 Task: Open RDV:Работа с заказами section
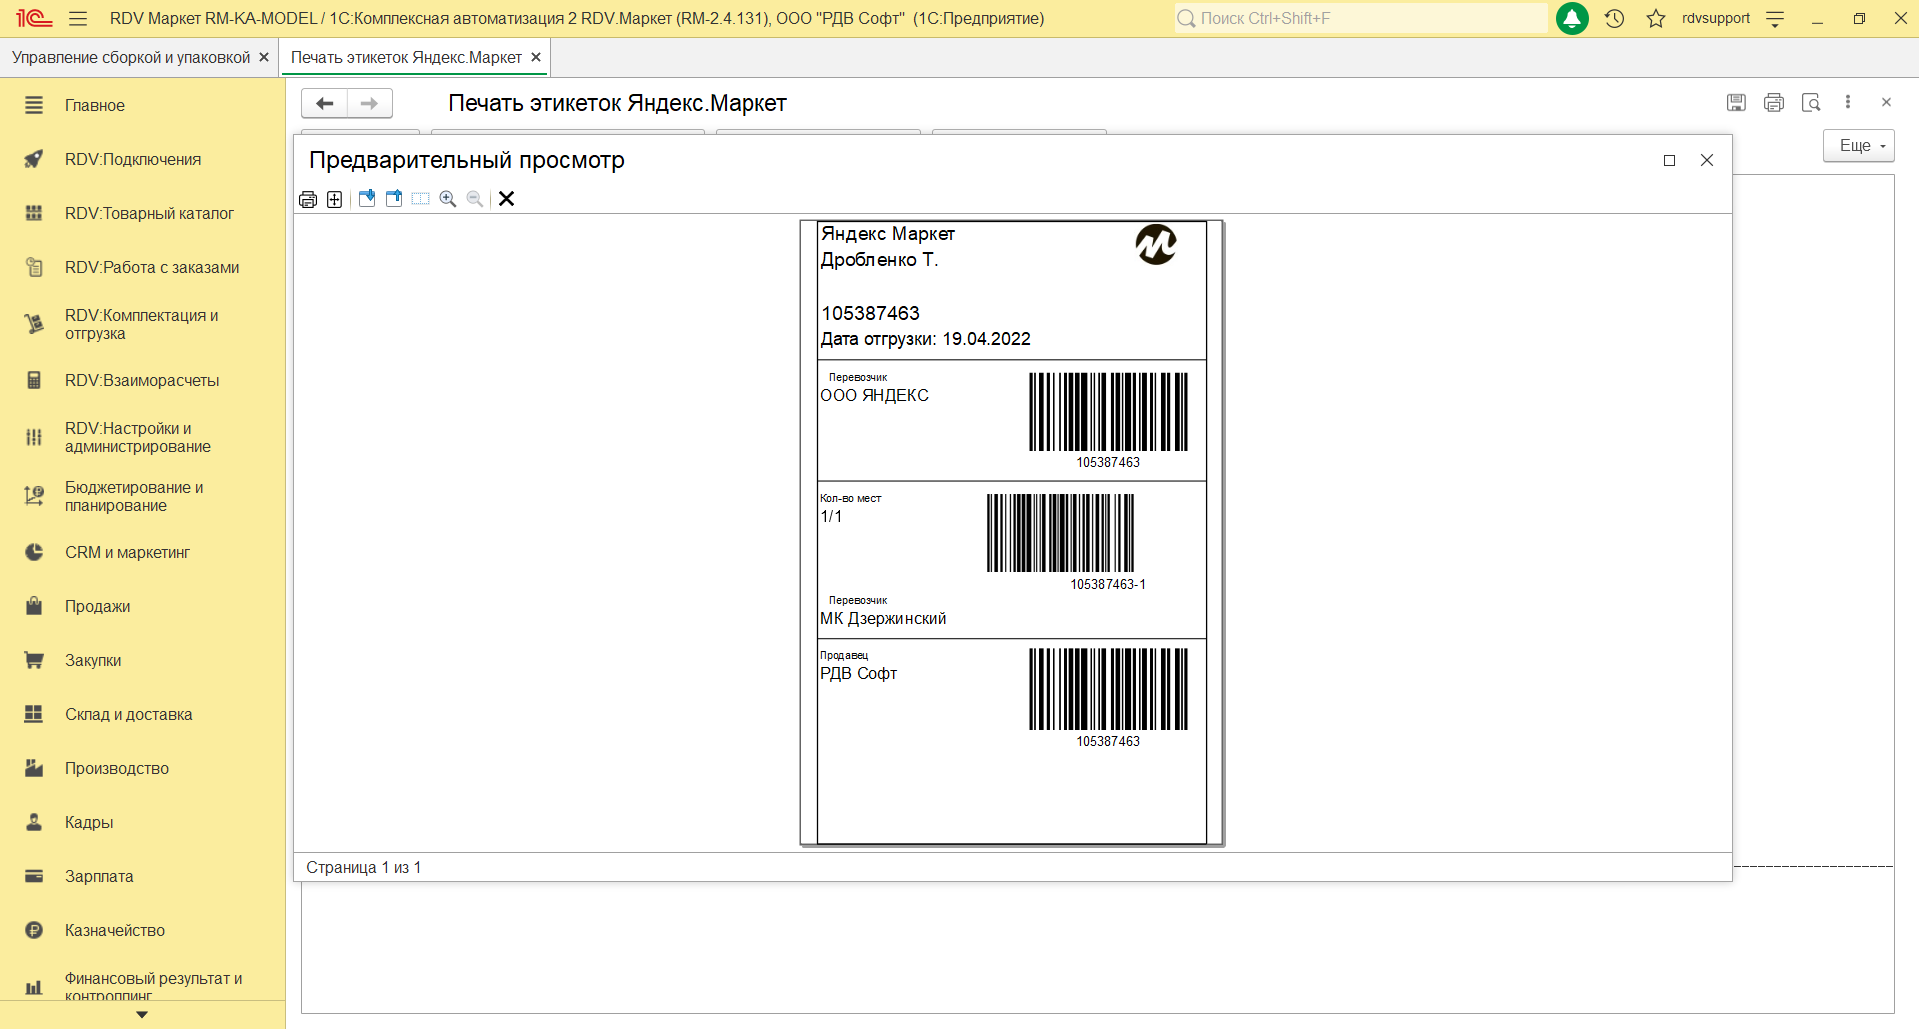pyautogui.click(x=152, y=267)
